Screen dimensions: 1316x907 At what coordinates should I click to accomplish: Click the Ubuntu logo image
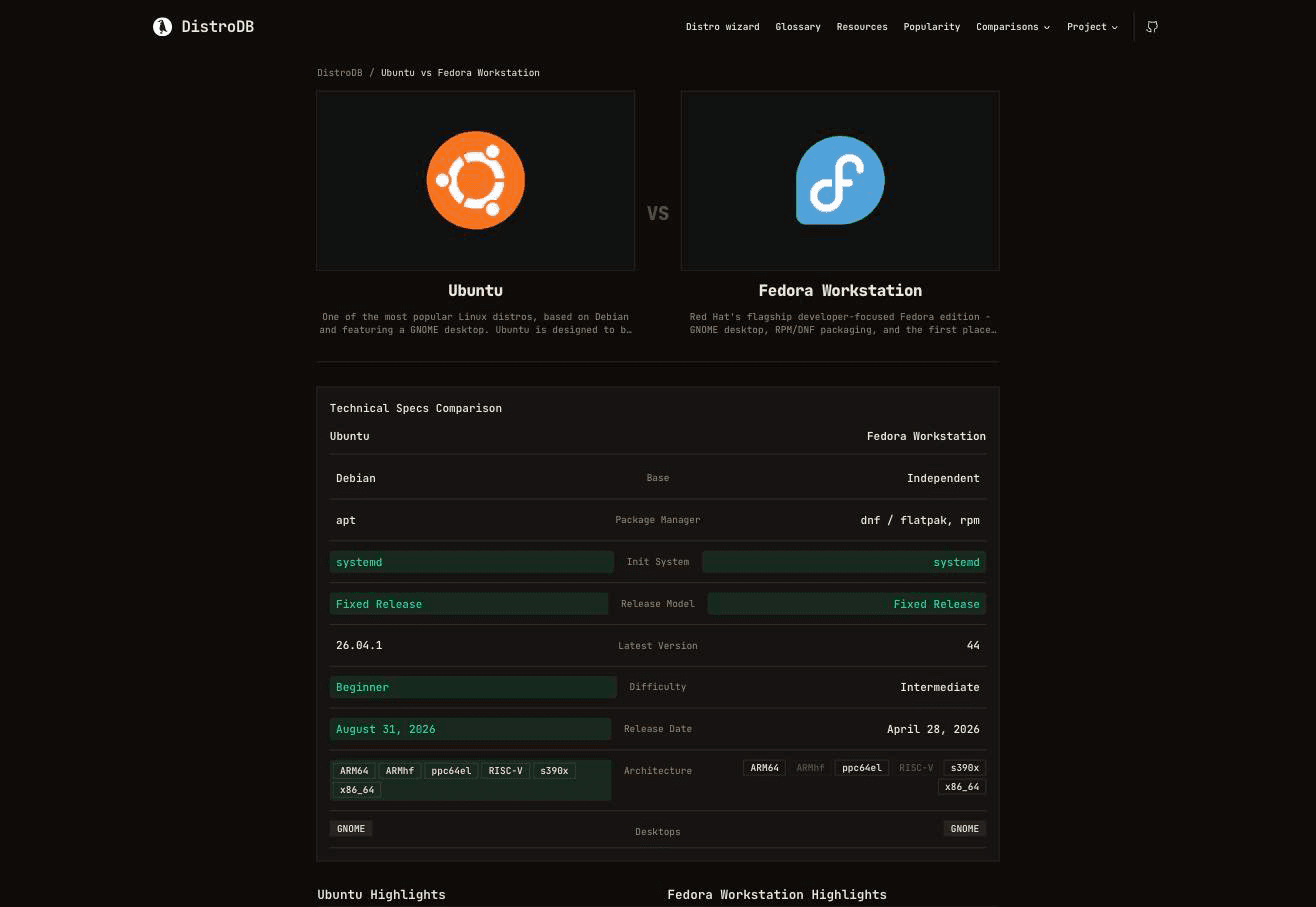[476, 180]
